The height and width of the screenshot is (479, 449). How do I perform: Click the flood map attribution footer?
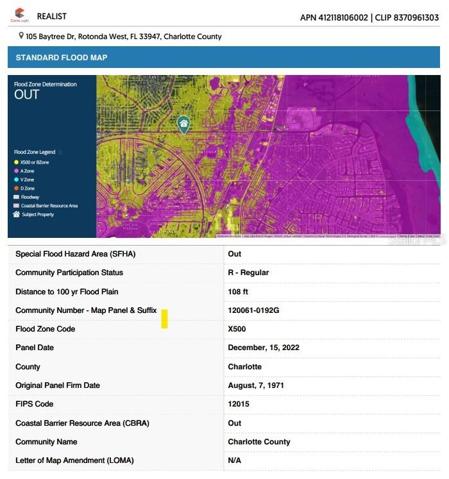point(328,236)
